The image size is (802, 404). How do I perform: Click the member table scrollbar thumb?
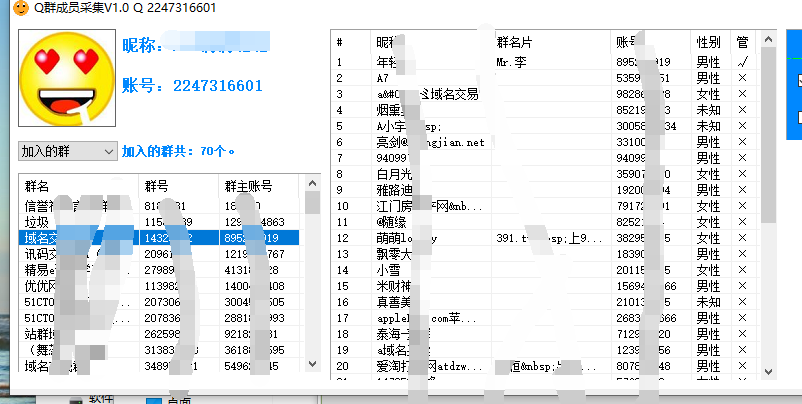pos(768,135)
